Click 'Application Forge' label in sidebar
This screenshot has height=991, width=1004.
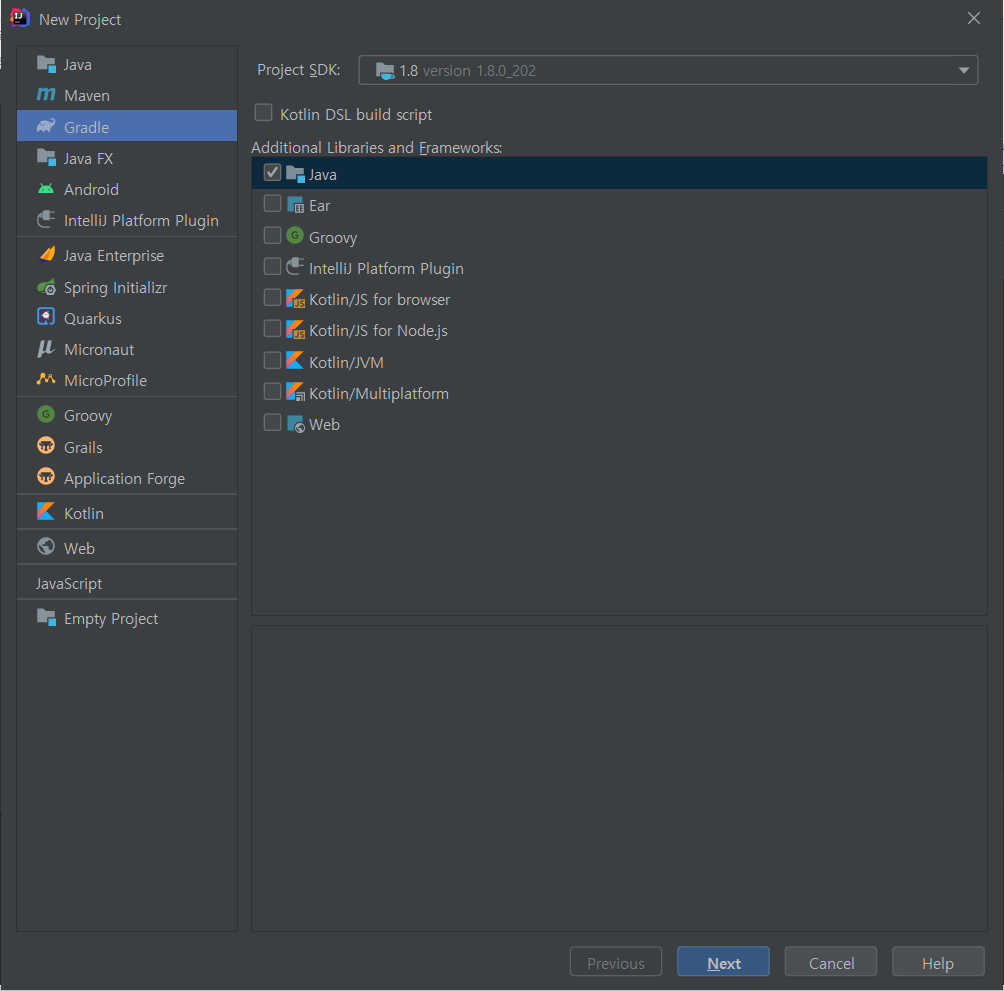124,479
